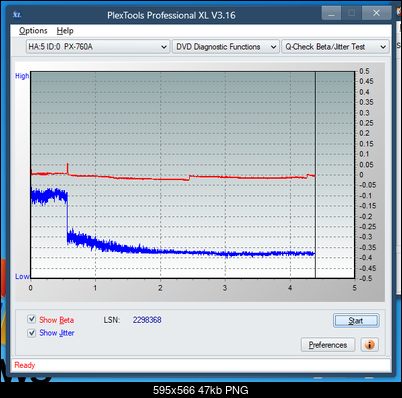
Task: Click the red Beta spike on the graph
Action: tap(68, 168)
